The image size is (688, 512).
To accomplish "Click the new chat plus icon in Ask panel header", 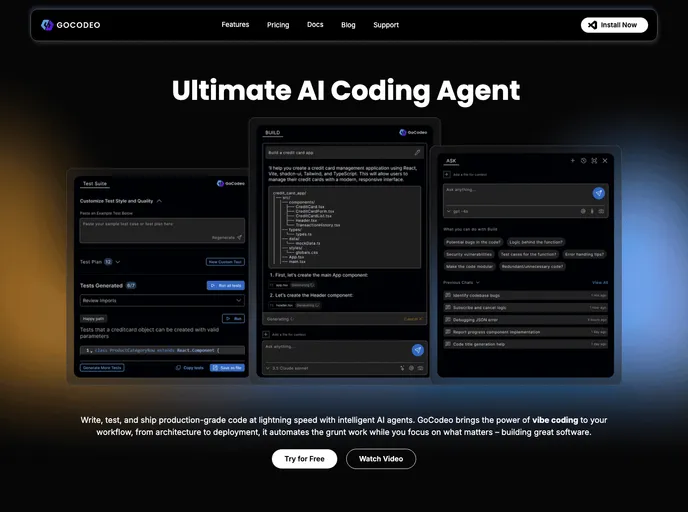I will pyautogui.click(x=572, y=161).
